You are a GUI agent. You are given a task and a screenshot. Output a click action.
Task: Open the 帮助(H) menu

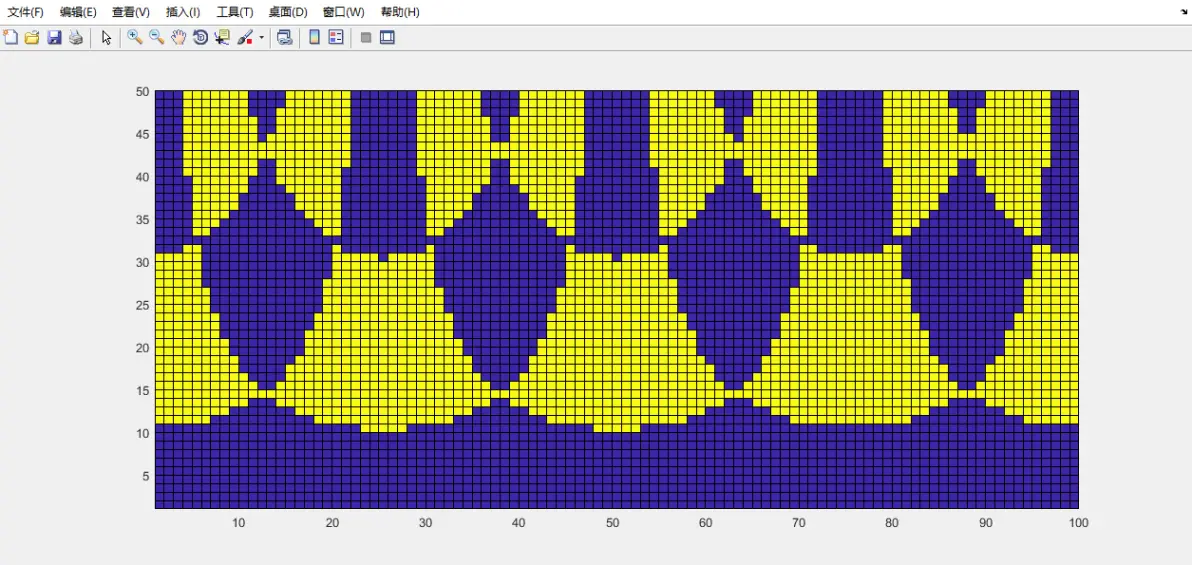400,12
